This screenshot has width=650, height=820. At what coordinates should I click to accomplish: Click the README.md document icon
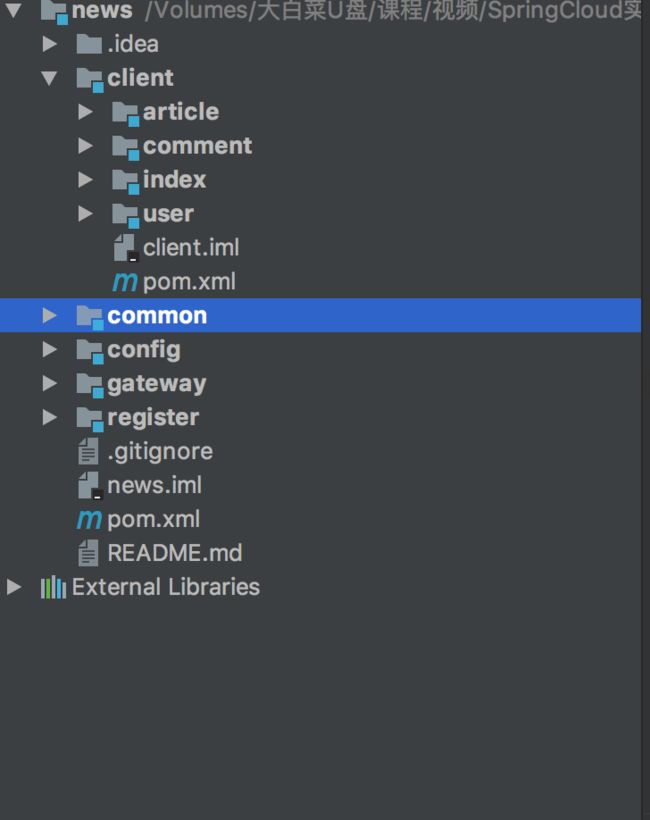88,553
